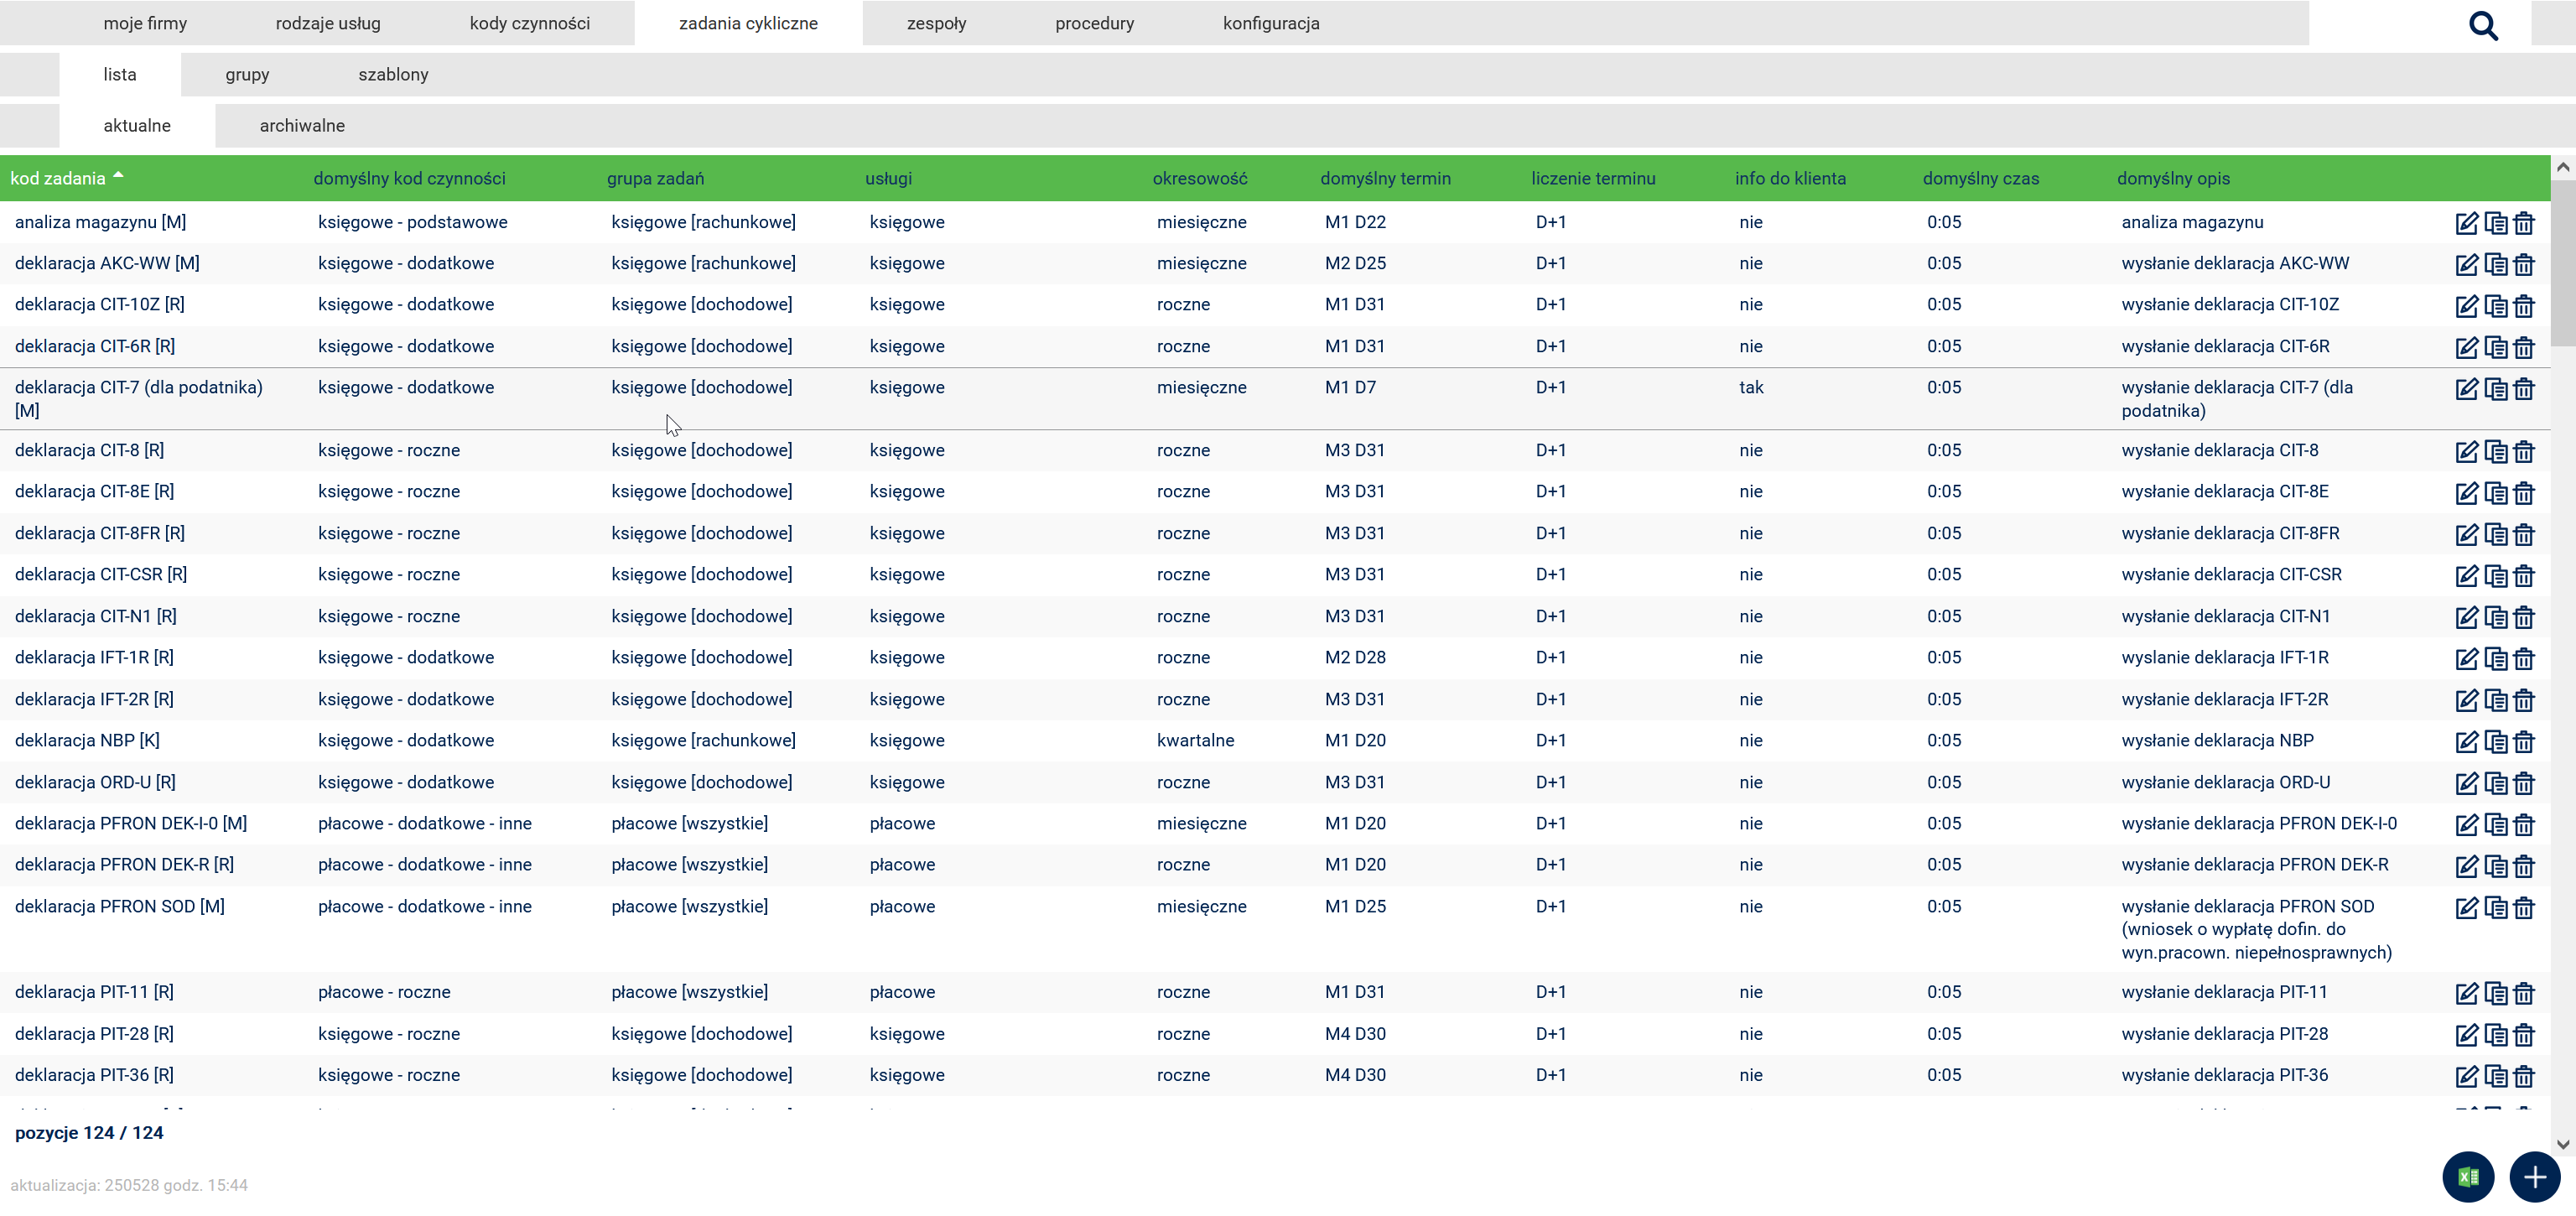The width and height of the screenshot is (2576, 1216).
Task: Click 'tak' in info do klienta column
Action: coord(1751,387)
